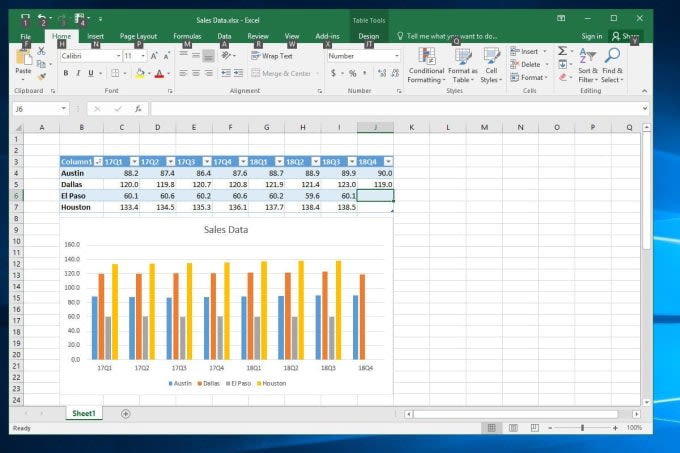Open the Column1 header filter dropdown
This screenshot has width=680, height=453.
pyautogui.click(x=98, y=162)
